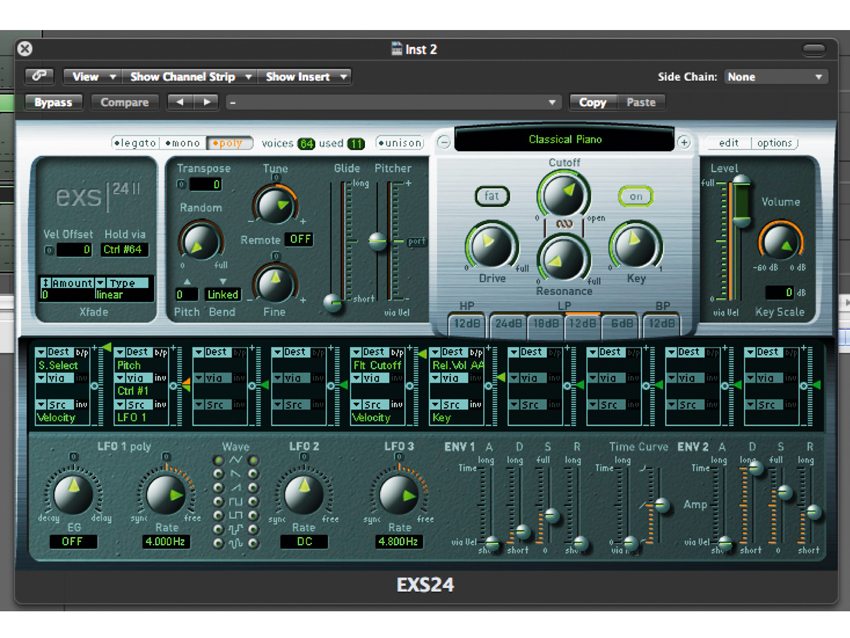Click the up arrow above Pitch Bend
Image resolution: width=850 pixels, height=638 pixels.
pyautogui.click(x=186, y=281)
